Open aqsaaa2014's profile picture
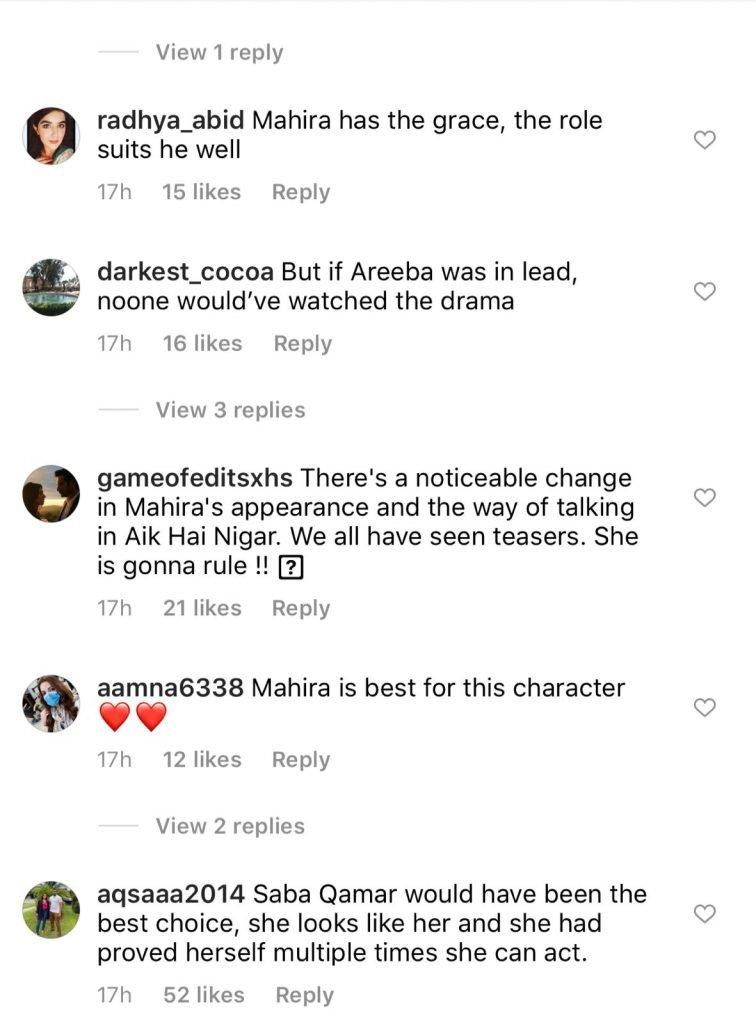 51,909
